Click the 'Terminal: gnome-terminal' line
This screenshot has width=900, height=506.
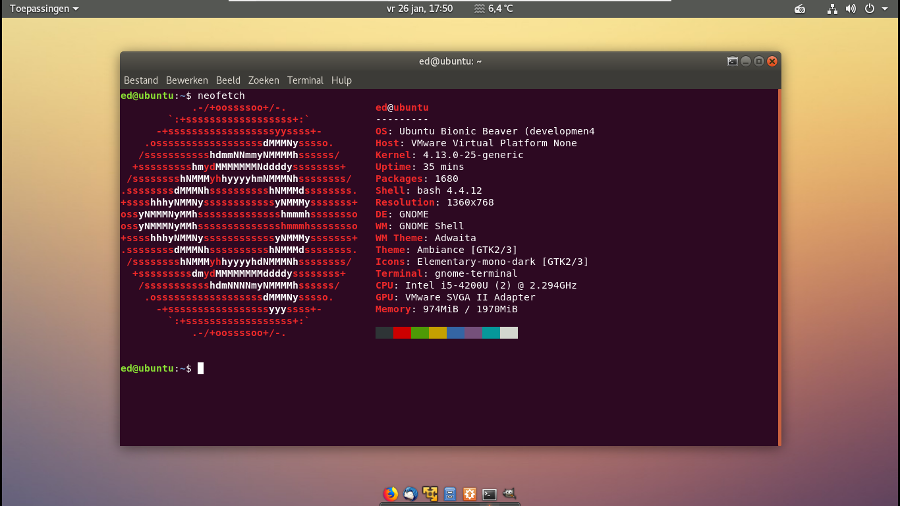pyautogui.click(x=447, y=274)
